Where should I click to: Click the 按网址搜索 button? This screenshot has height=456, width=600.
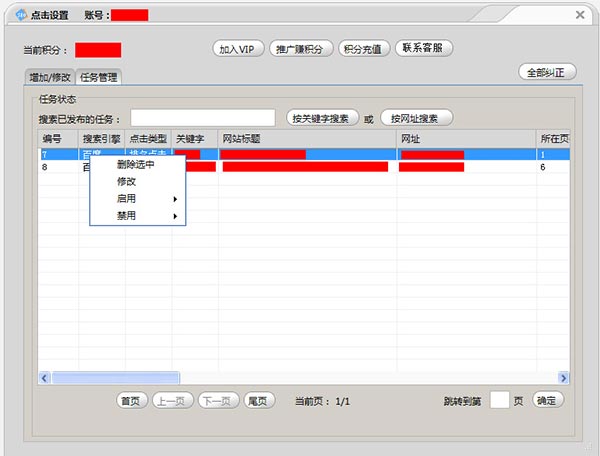(x=416, y=118)
